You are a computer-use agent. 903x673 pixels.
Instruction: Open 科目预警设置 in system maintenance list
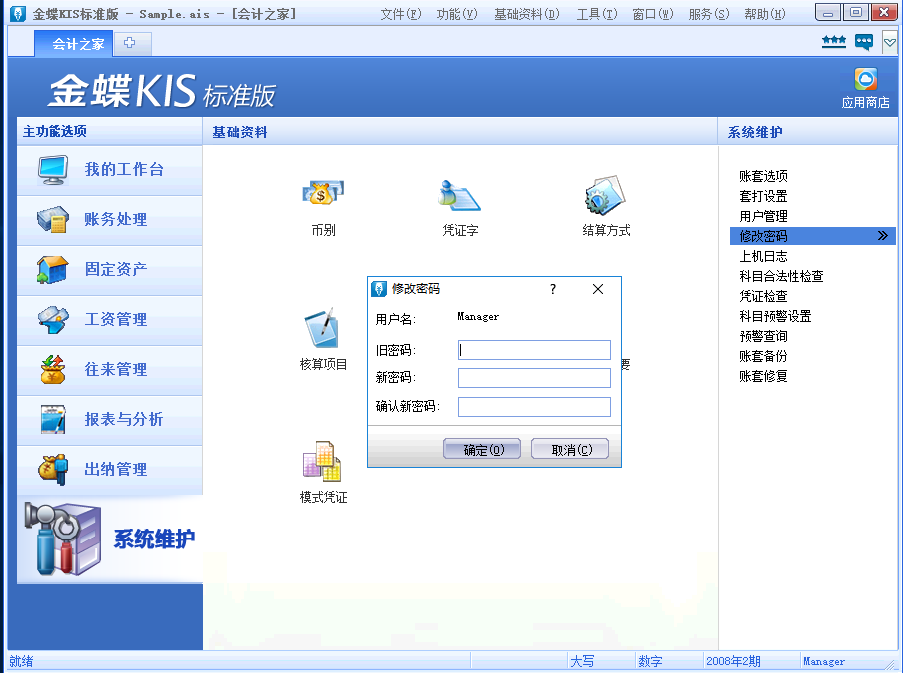(775, 316)
